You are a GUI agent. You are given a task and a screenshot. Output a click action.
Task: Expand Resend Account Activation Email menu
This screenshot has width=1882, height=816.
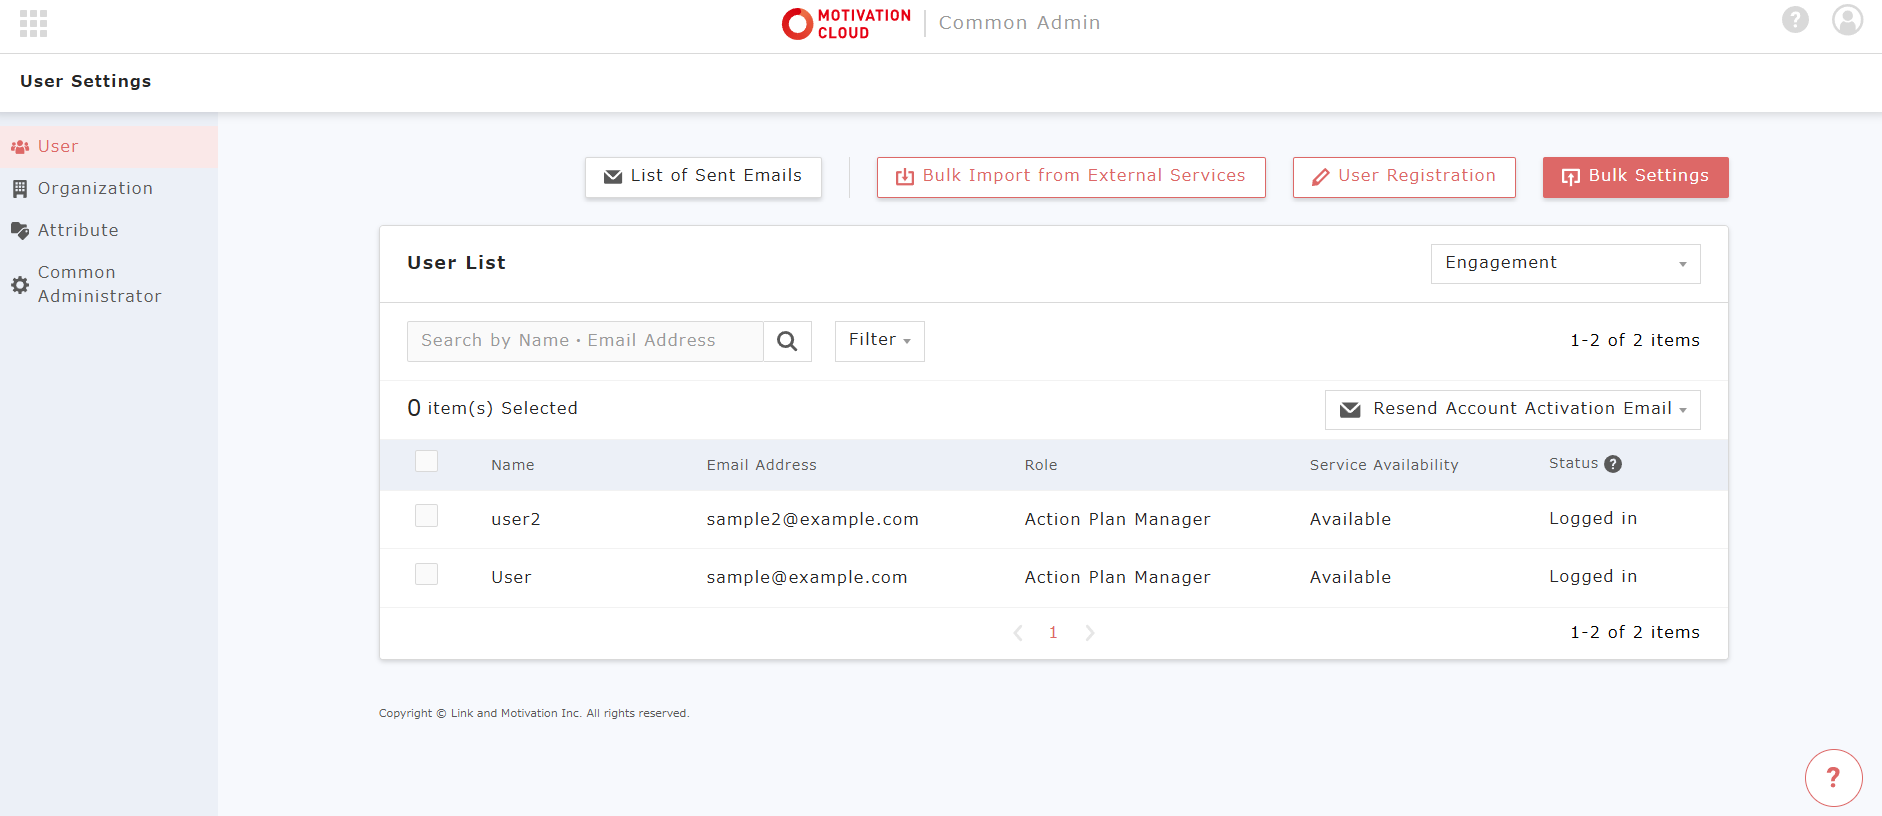[x=1512, y=410]
